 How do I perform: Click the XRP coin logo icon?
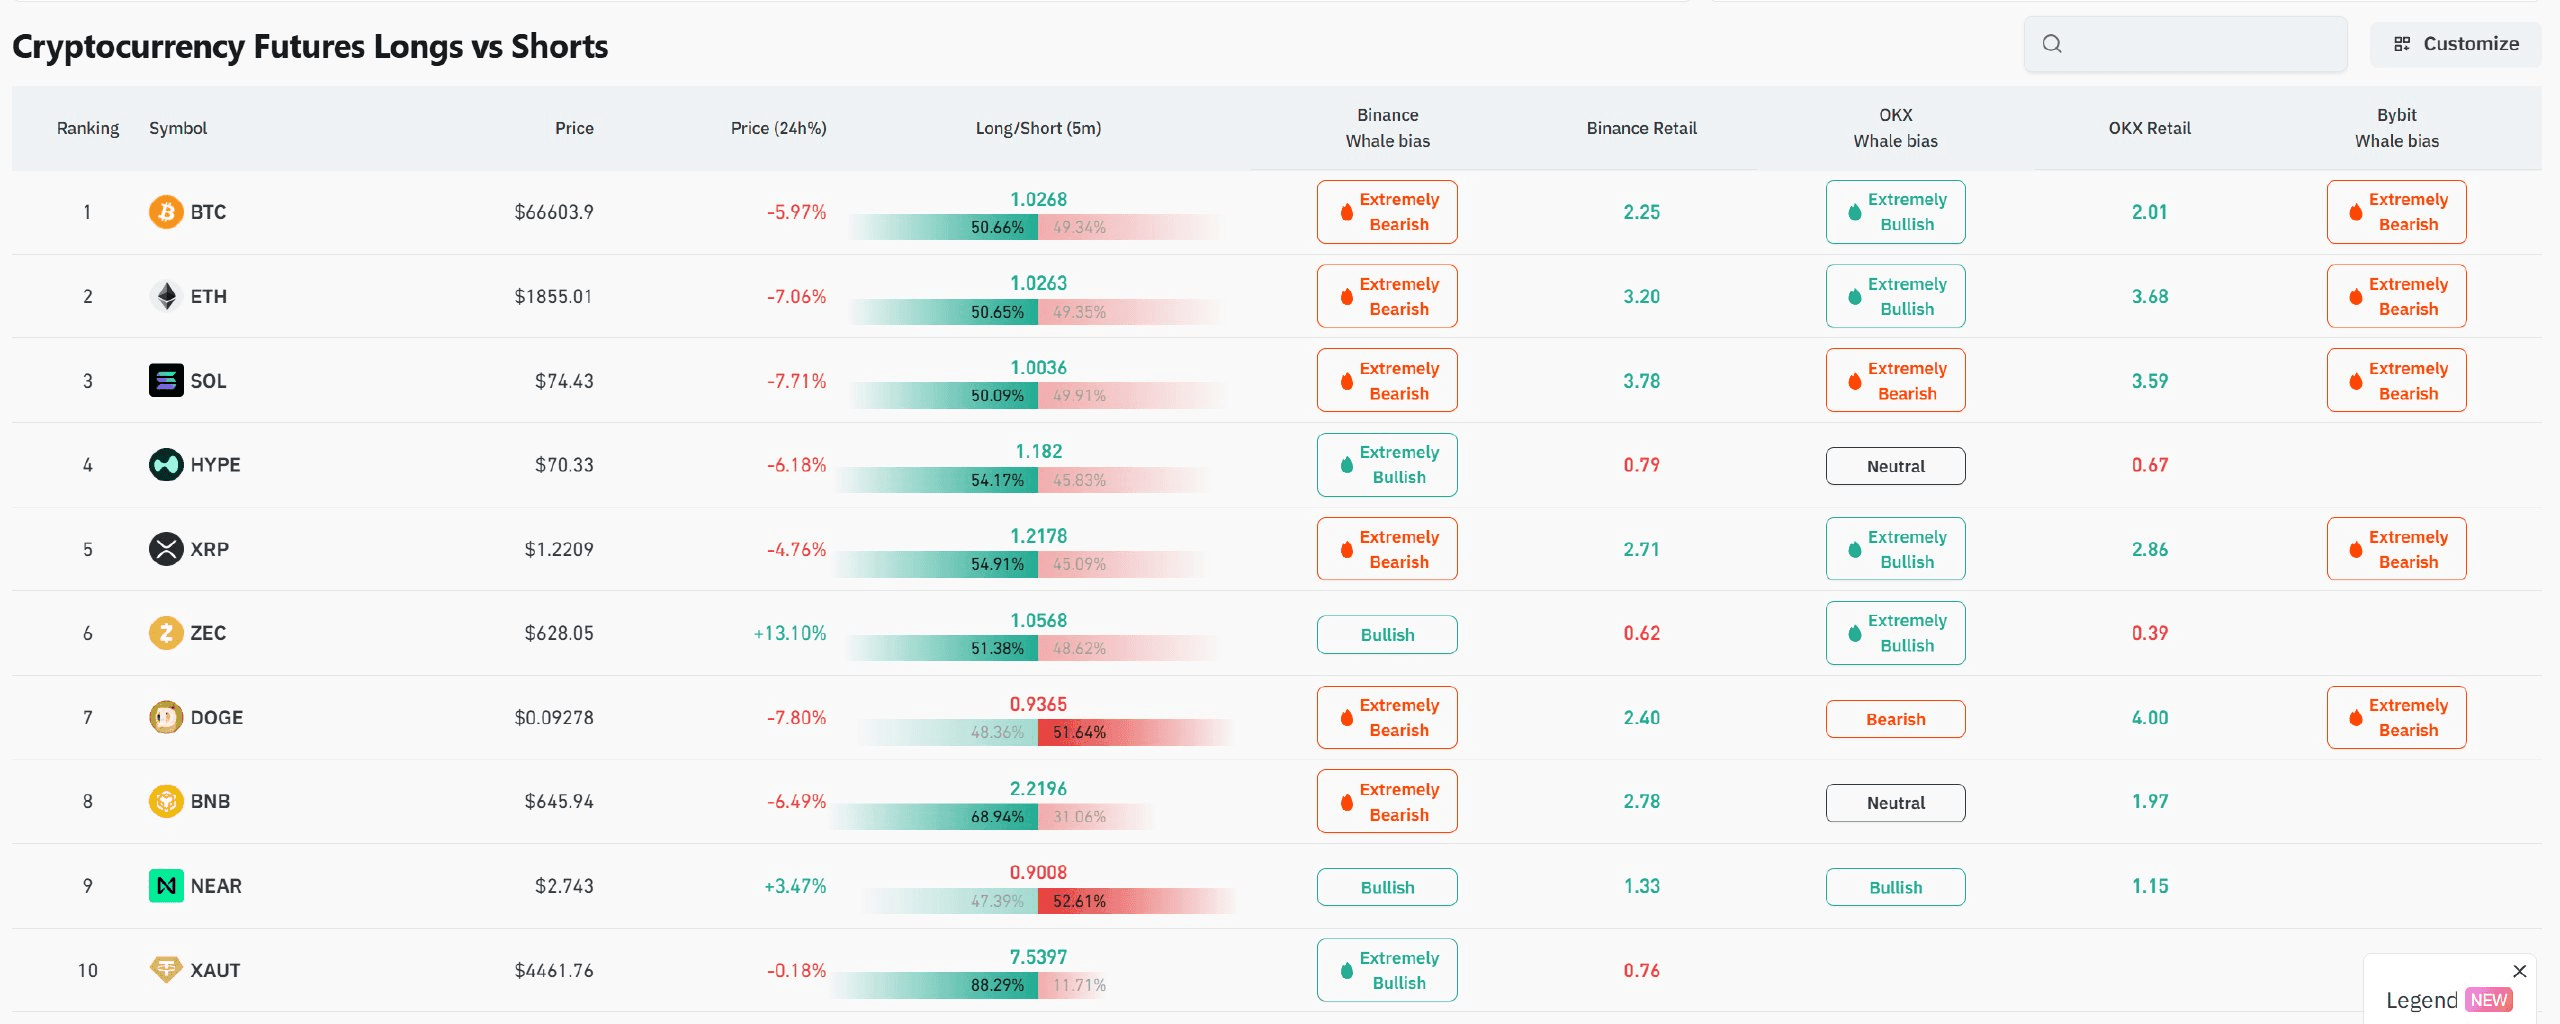pyautogui.click(x=166, y=549)
